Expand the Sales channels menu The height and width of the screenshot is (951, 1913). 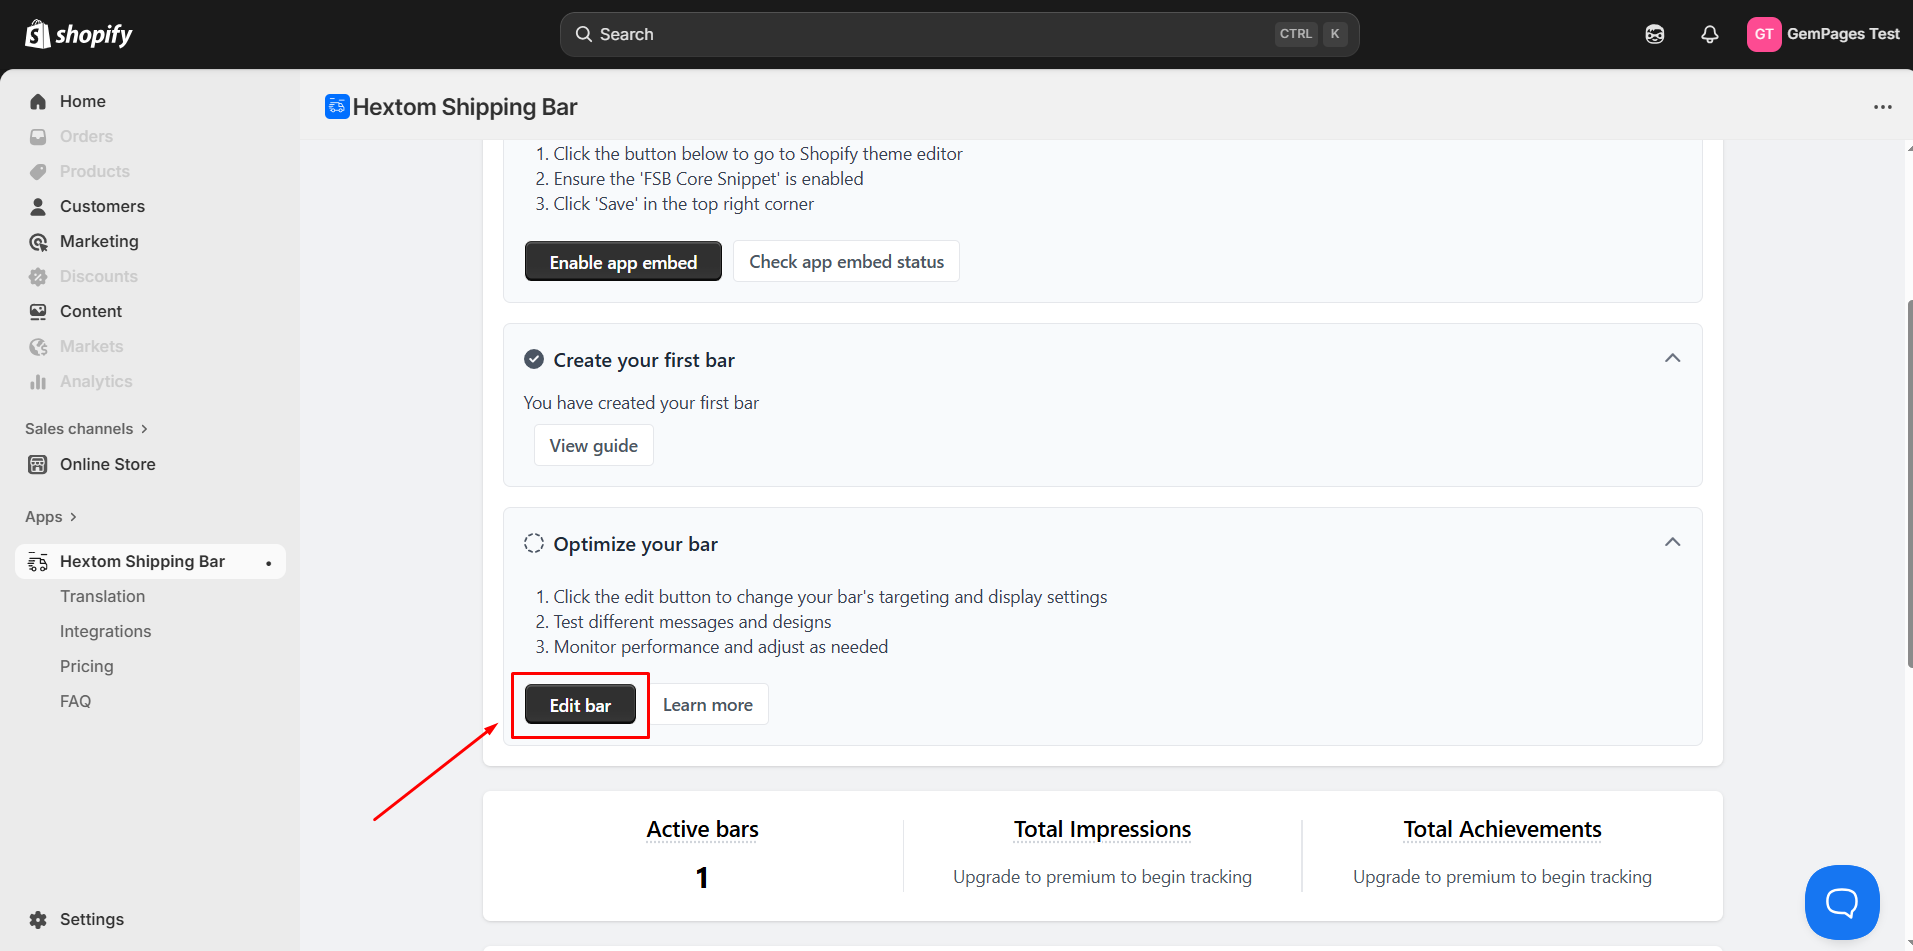[86, 429]
